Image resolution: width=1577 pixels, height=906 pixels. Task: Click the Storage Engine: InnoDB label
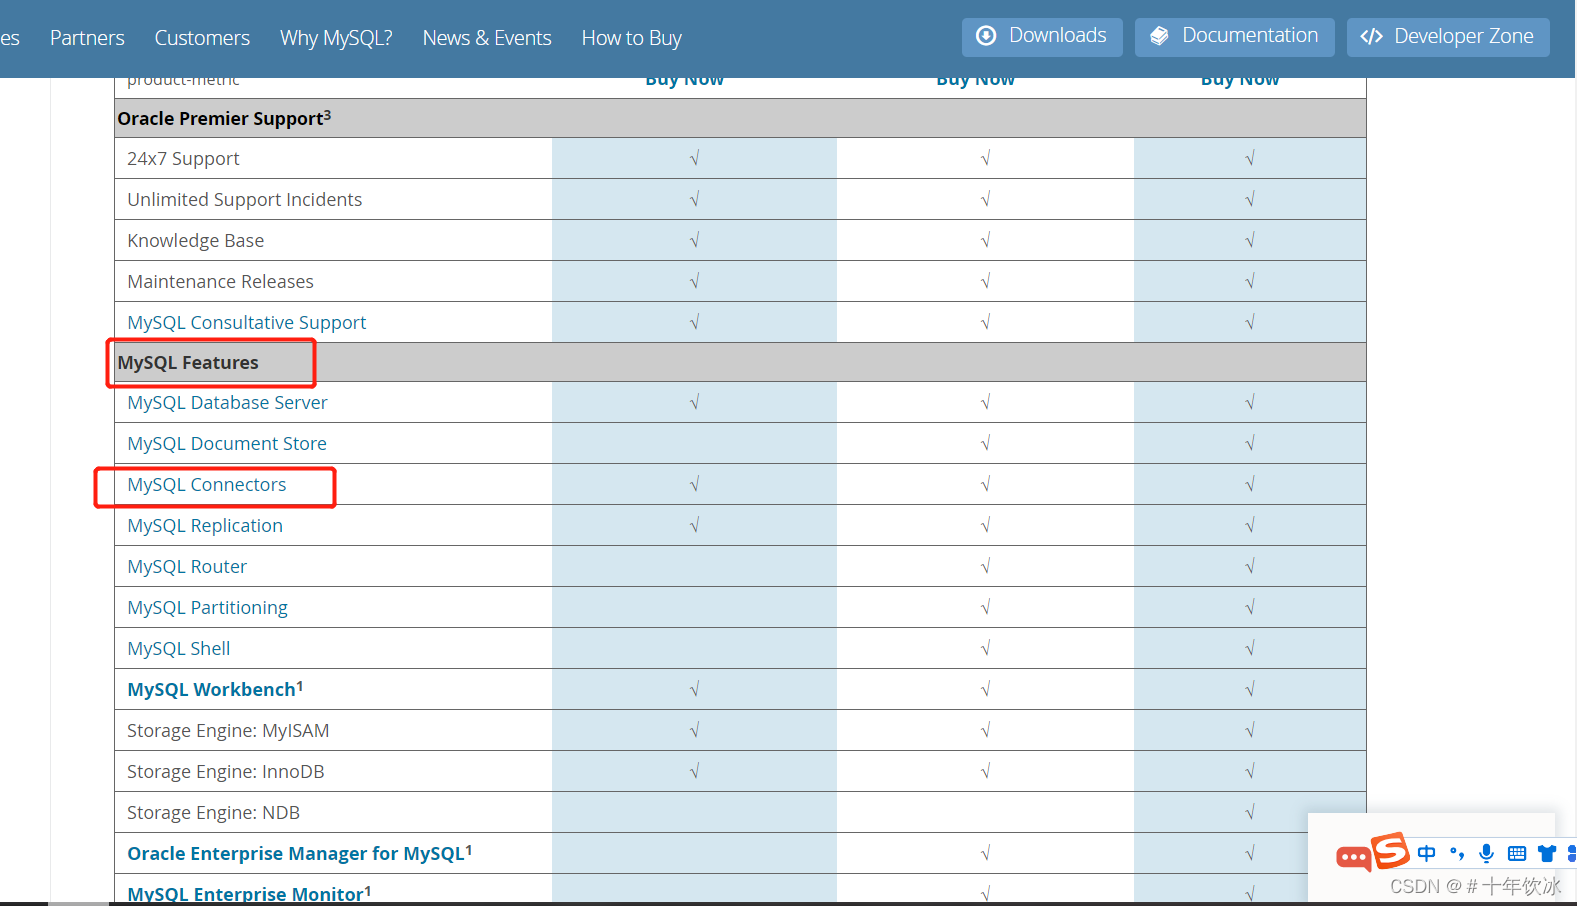click(x=226, y=771)
